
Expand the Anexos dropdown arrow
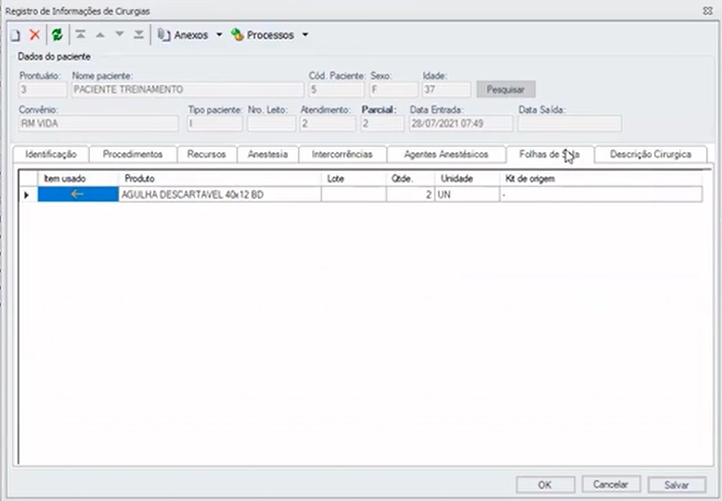pyautogui.click(x=219, y=35)
